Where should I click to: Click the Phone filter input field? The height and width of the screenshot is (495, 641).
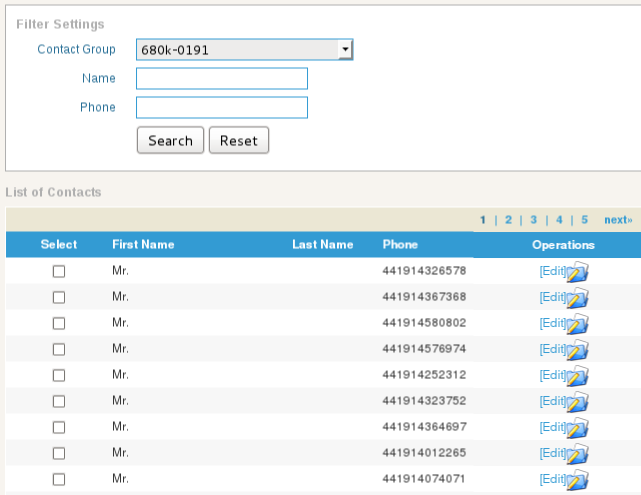click(x=222, y=108)
